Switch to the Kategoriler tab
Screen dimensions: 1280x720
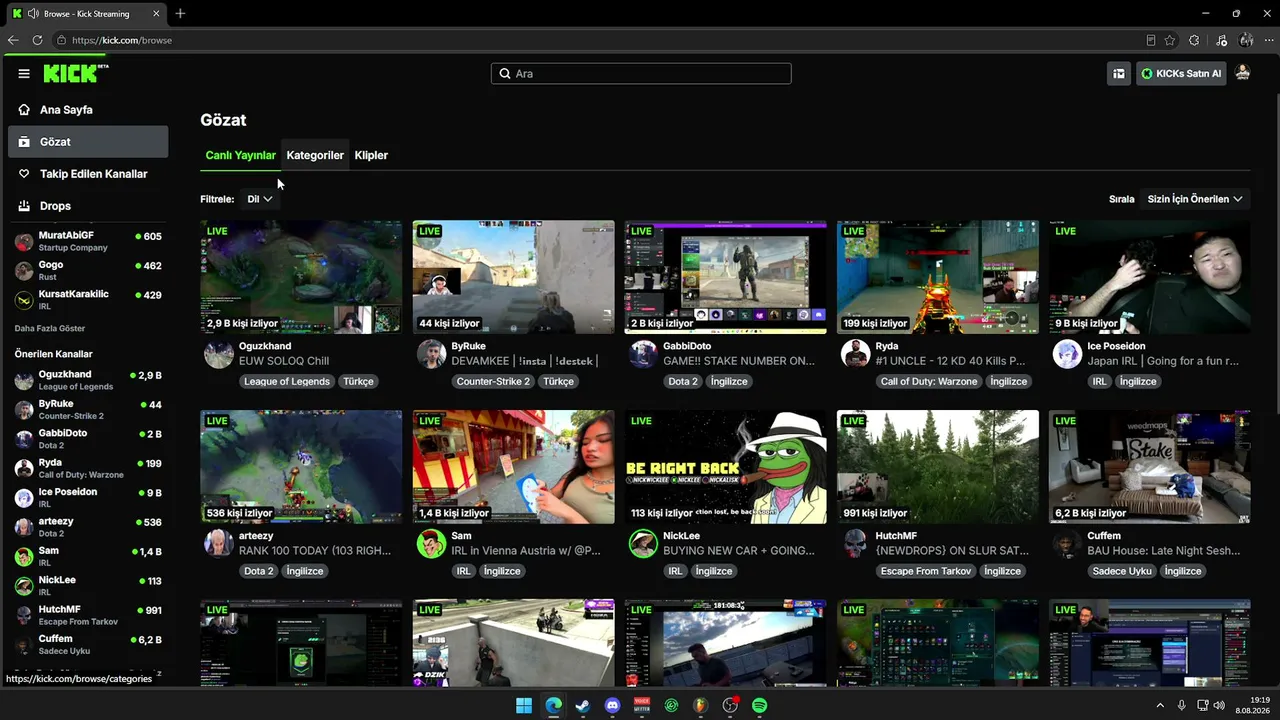[315, 155]
